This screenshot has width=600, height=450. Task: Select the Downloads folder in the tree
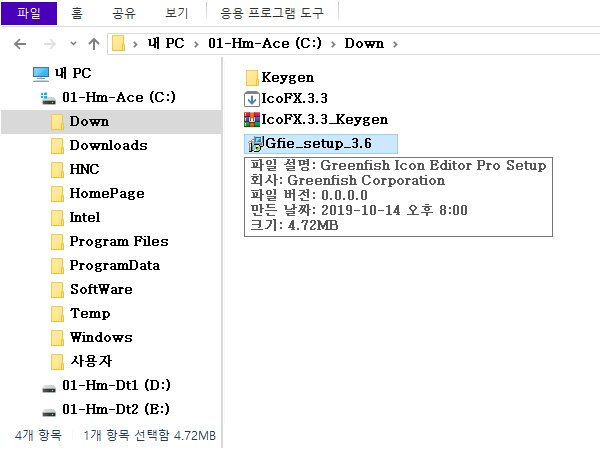pyautogui.click(x=108, y=145)
